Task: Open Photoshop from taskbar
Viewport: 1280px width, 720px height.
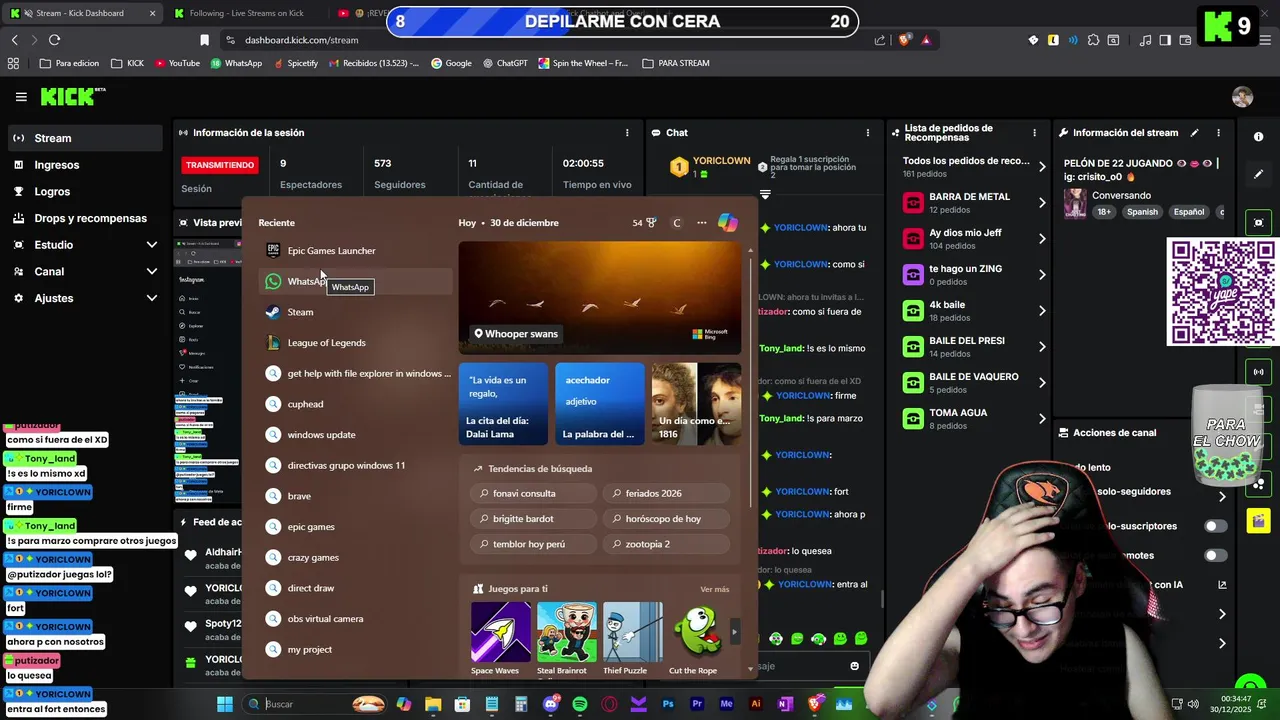Action: [x=668, y=704]
